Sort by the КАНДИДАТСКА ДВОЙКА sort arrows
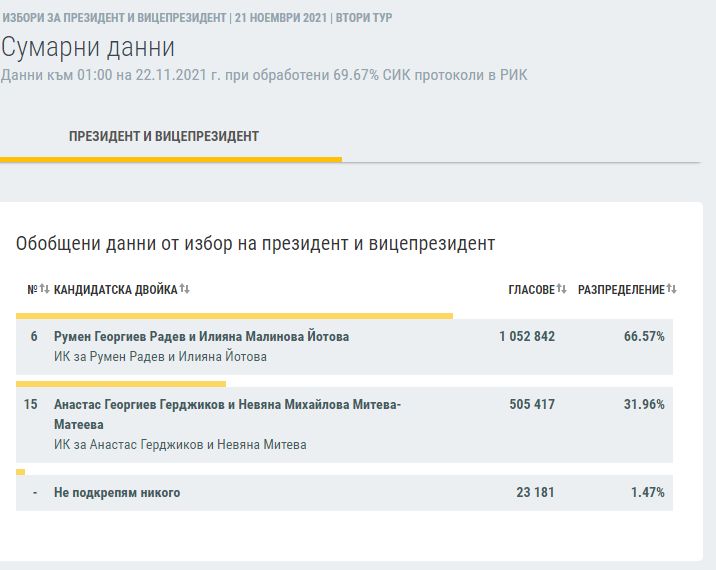Image resolution: width=716 pixels, height=570 pixels. [x=185, y=290]
